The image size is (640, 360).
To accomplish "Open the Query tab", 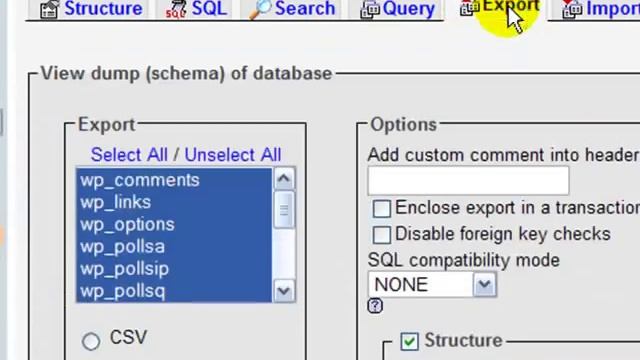I will [397, 9].
